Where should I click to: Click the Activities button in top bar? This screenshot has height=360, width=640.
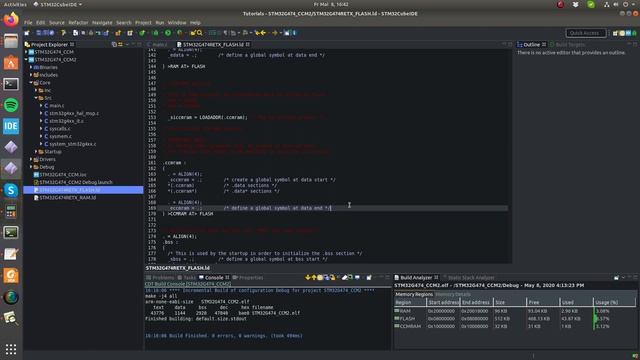click(15, 4)
